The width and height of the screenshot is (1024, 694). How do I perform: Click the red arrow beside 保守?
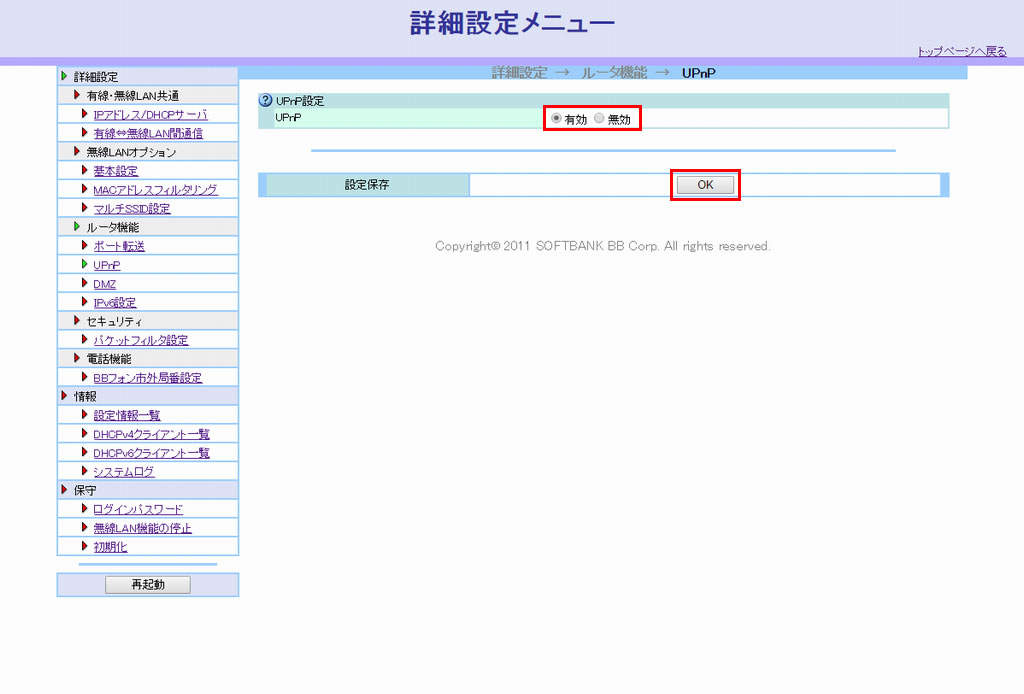click(65, 490)
